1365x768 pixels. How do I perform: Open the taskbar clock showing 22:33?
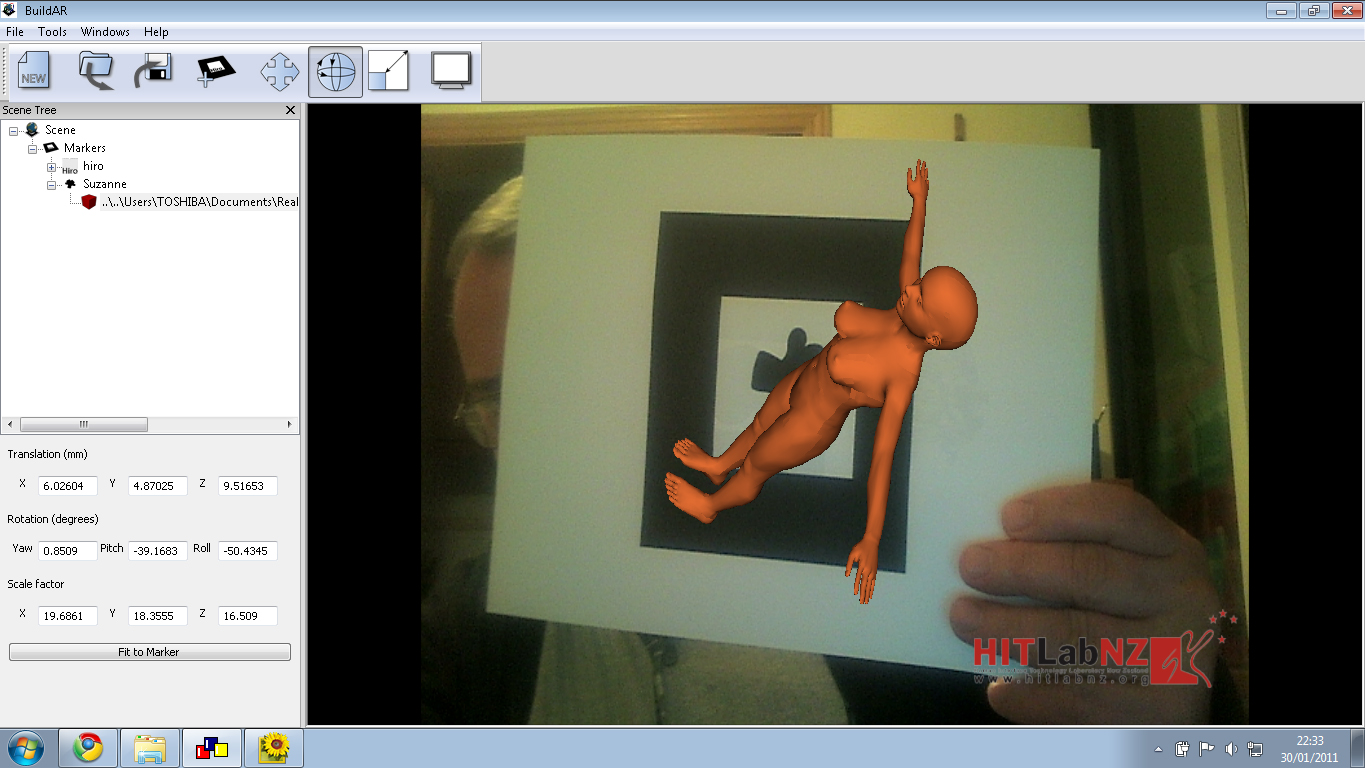[x=1310, y=749]
